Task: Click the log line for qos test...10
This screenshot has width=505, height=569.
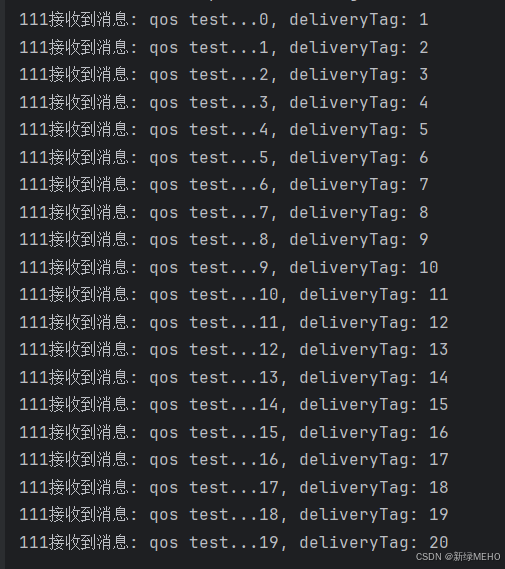Action: 234,295
